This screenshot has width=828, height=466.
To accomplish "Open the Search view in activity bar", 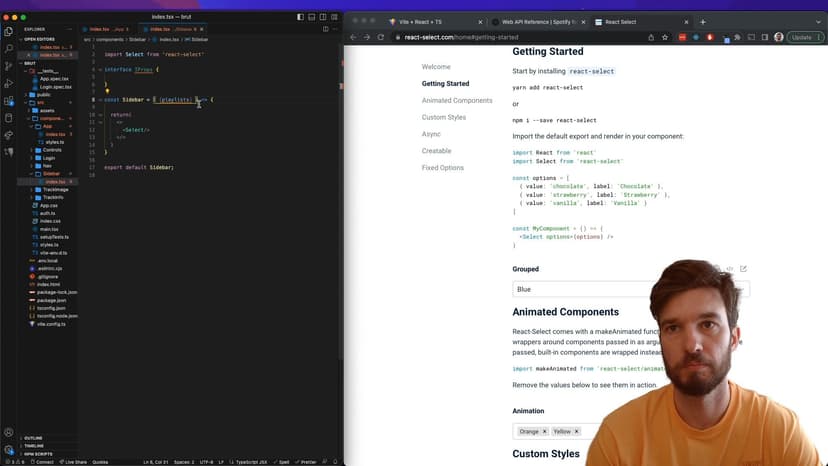I will 9,48.
